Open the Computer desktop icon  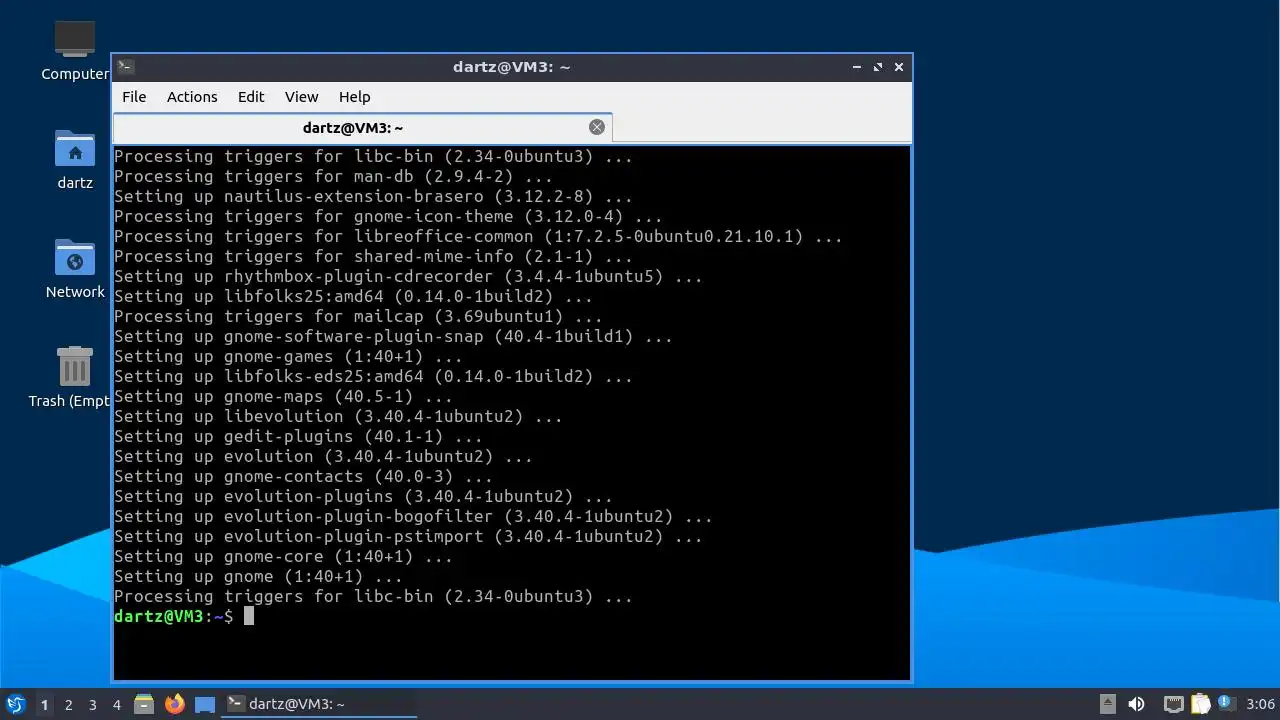pos(75,50)
